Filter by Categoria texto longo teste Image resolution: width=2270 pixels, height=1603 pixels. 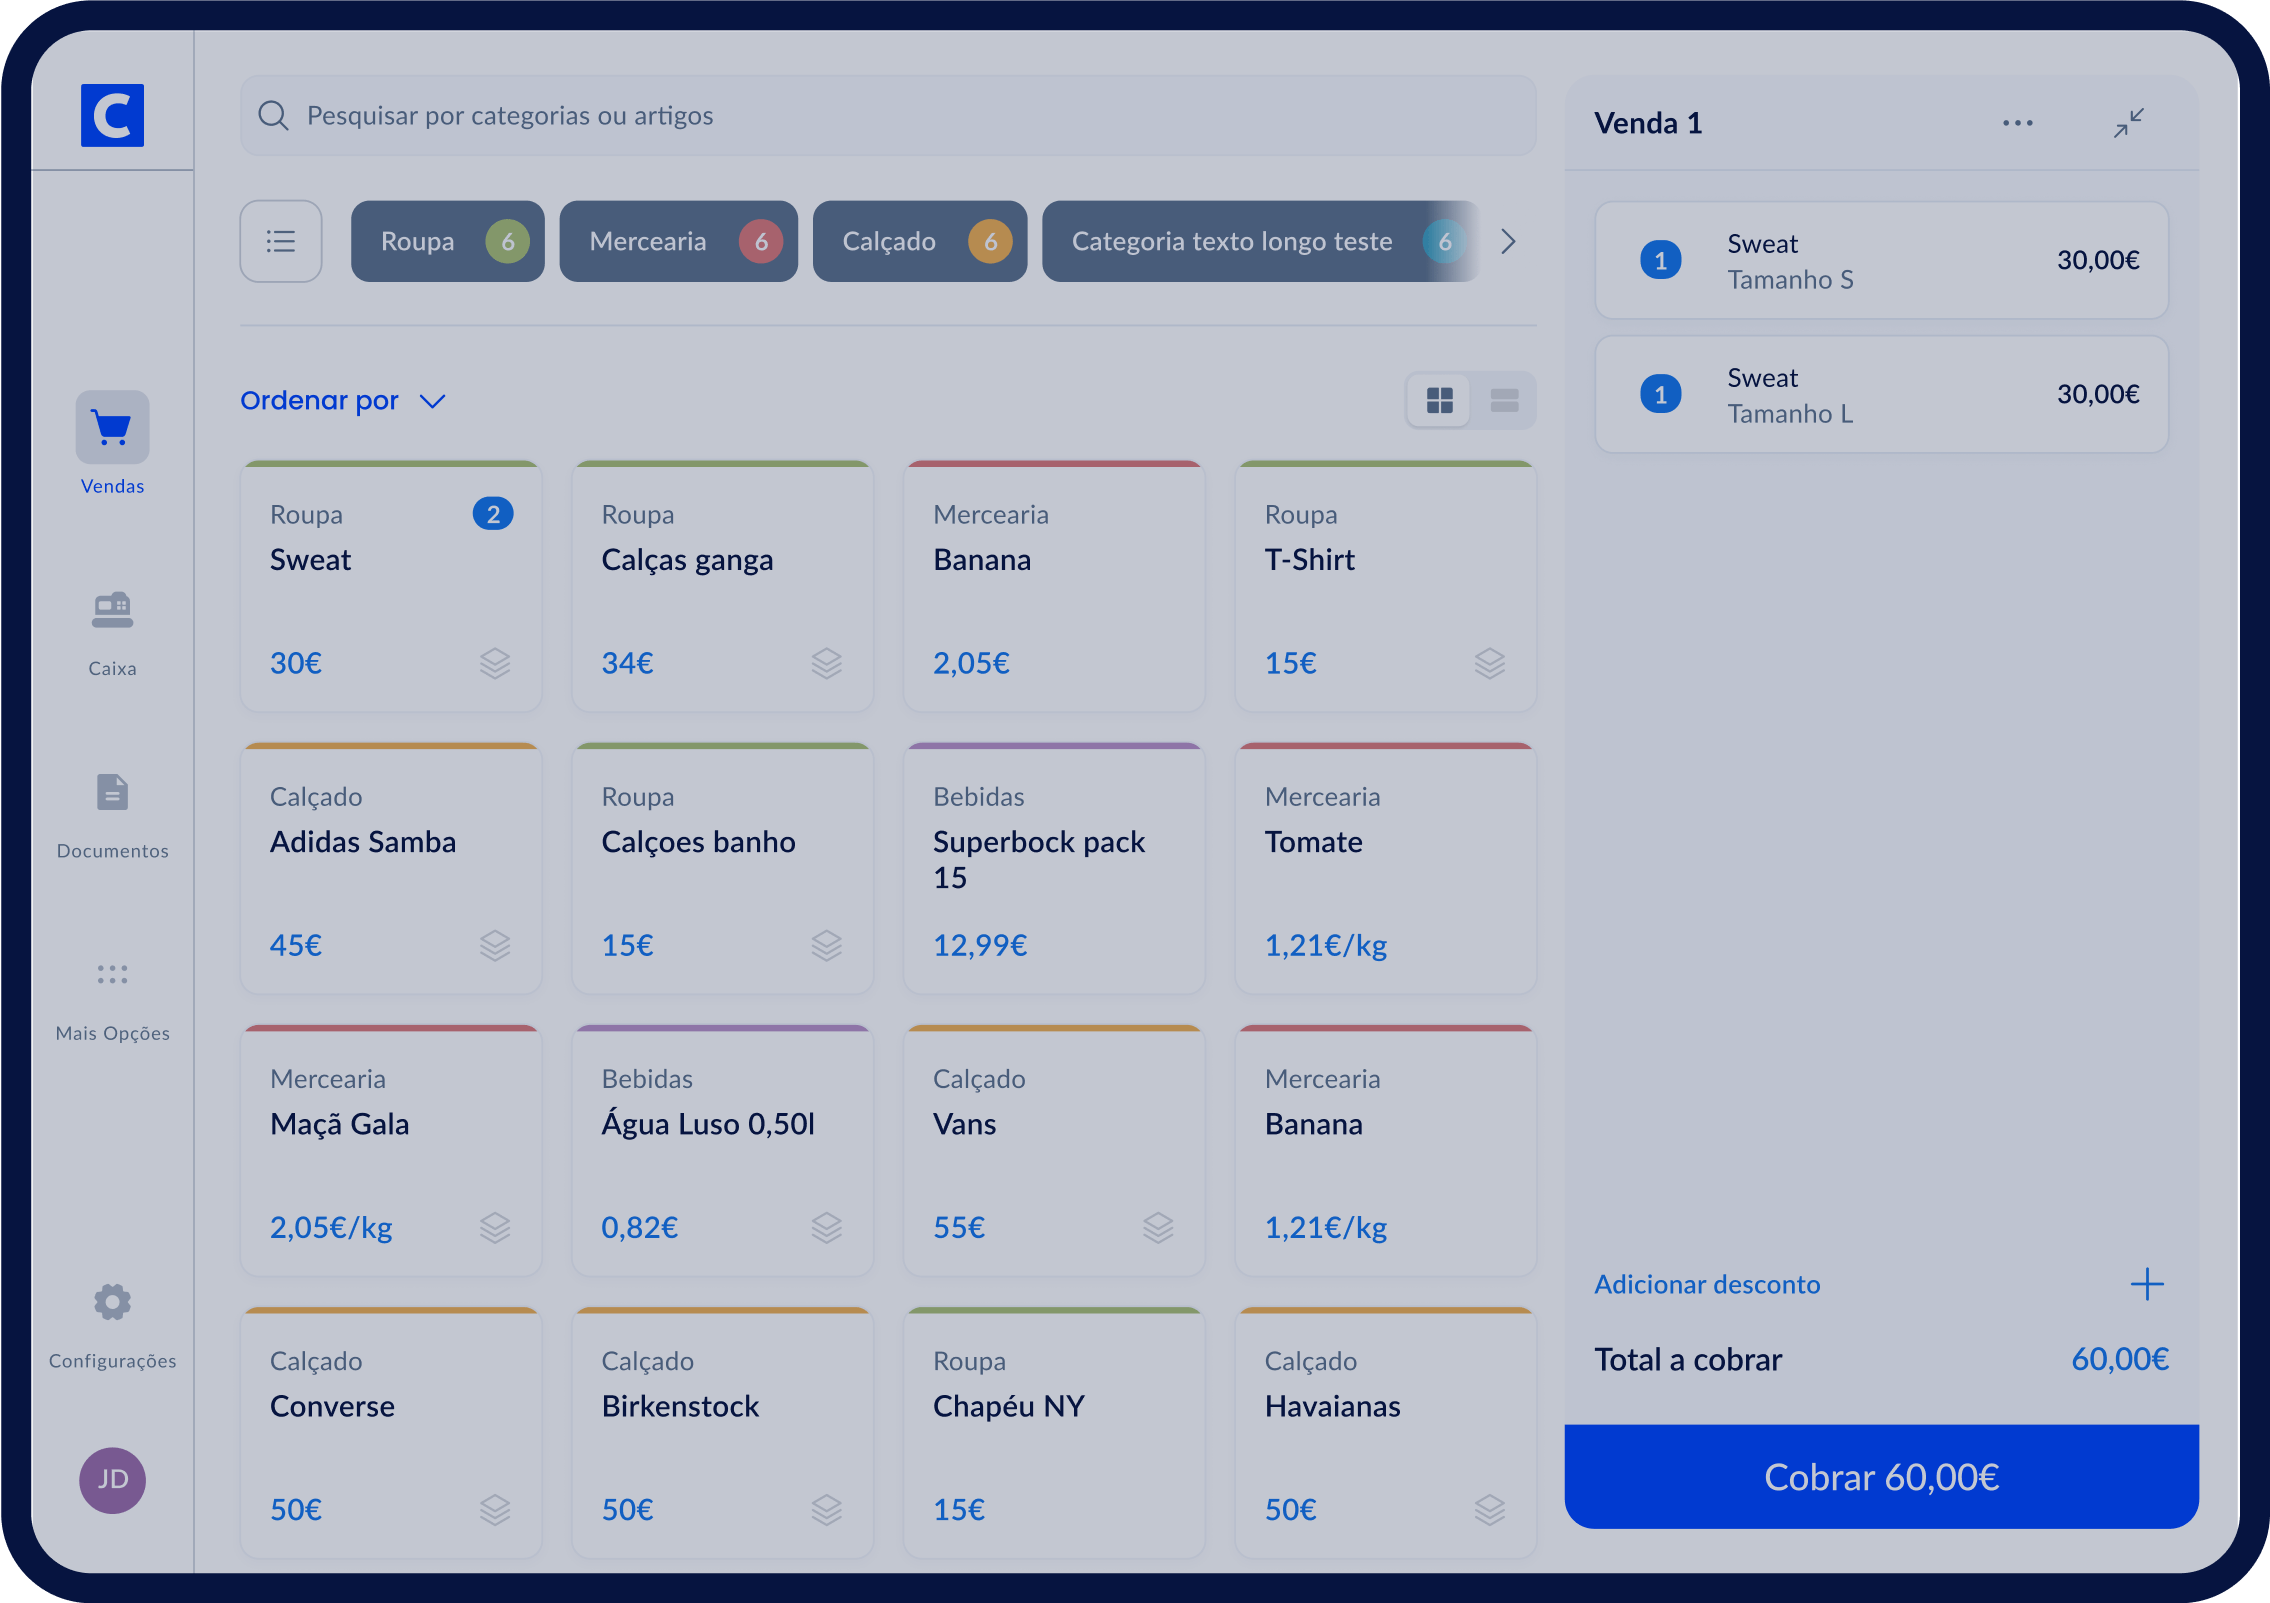tap(1260, 241)
